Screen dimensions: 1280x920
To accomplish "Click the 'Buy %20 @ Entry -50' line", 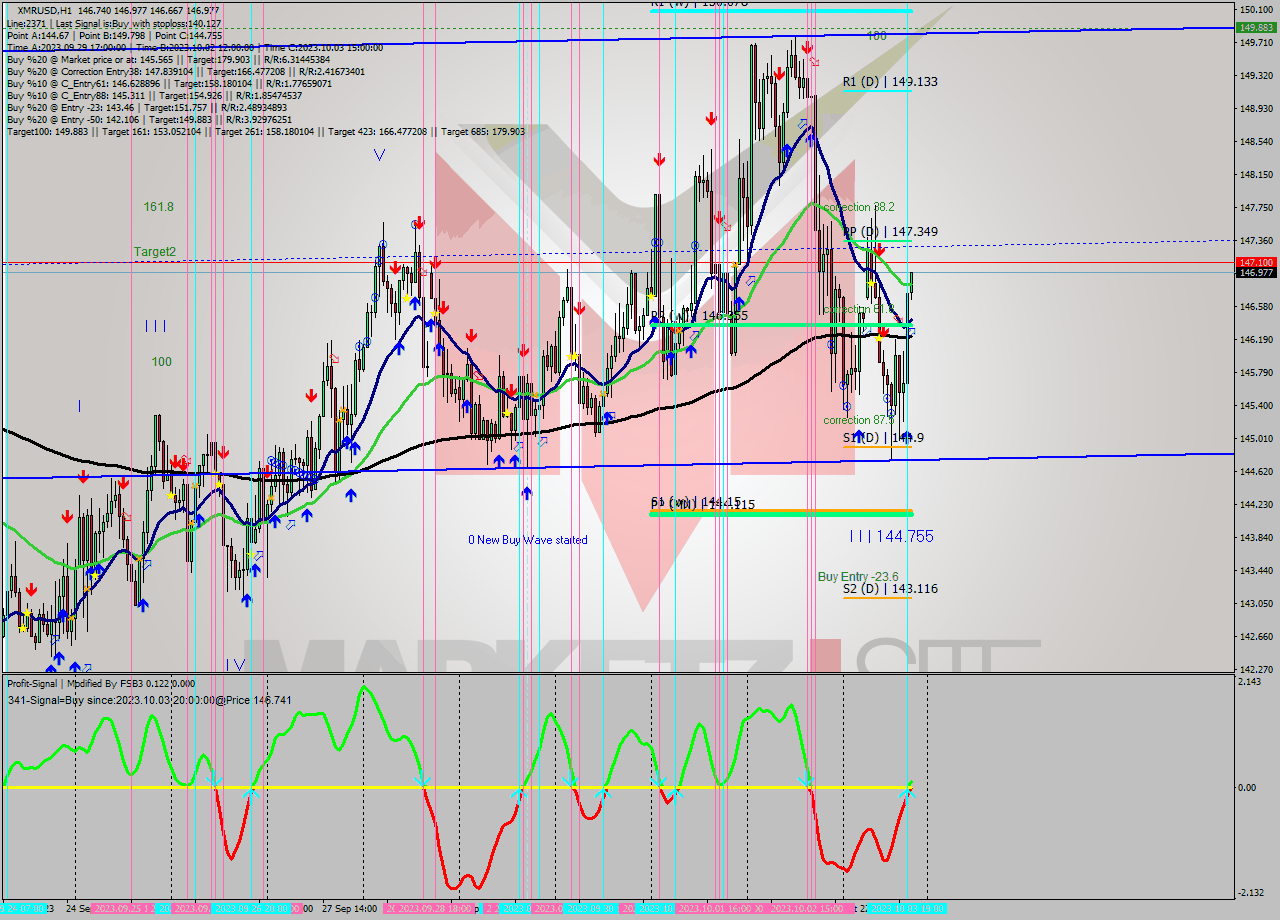I will pos(151,120).
